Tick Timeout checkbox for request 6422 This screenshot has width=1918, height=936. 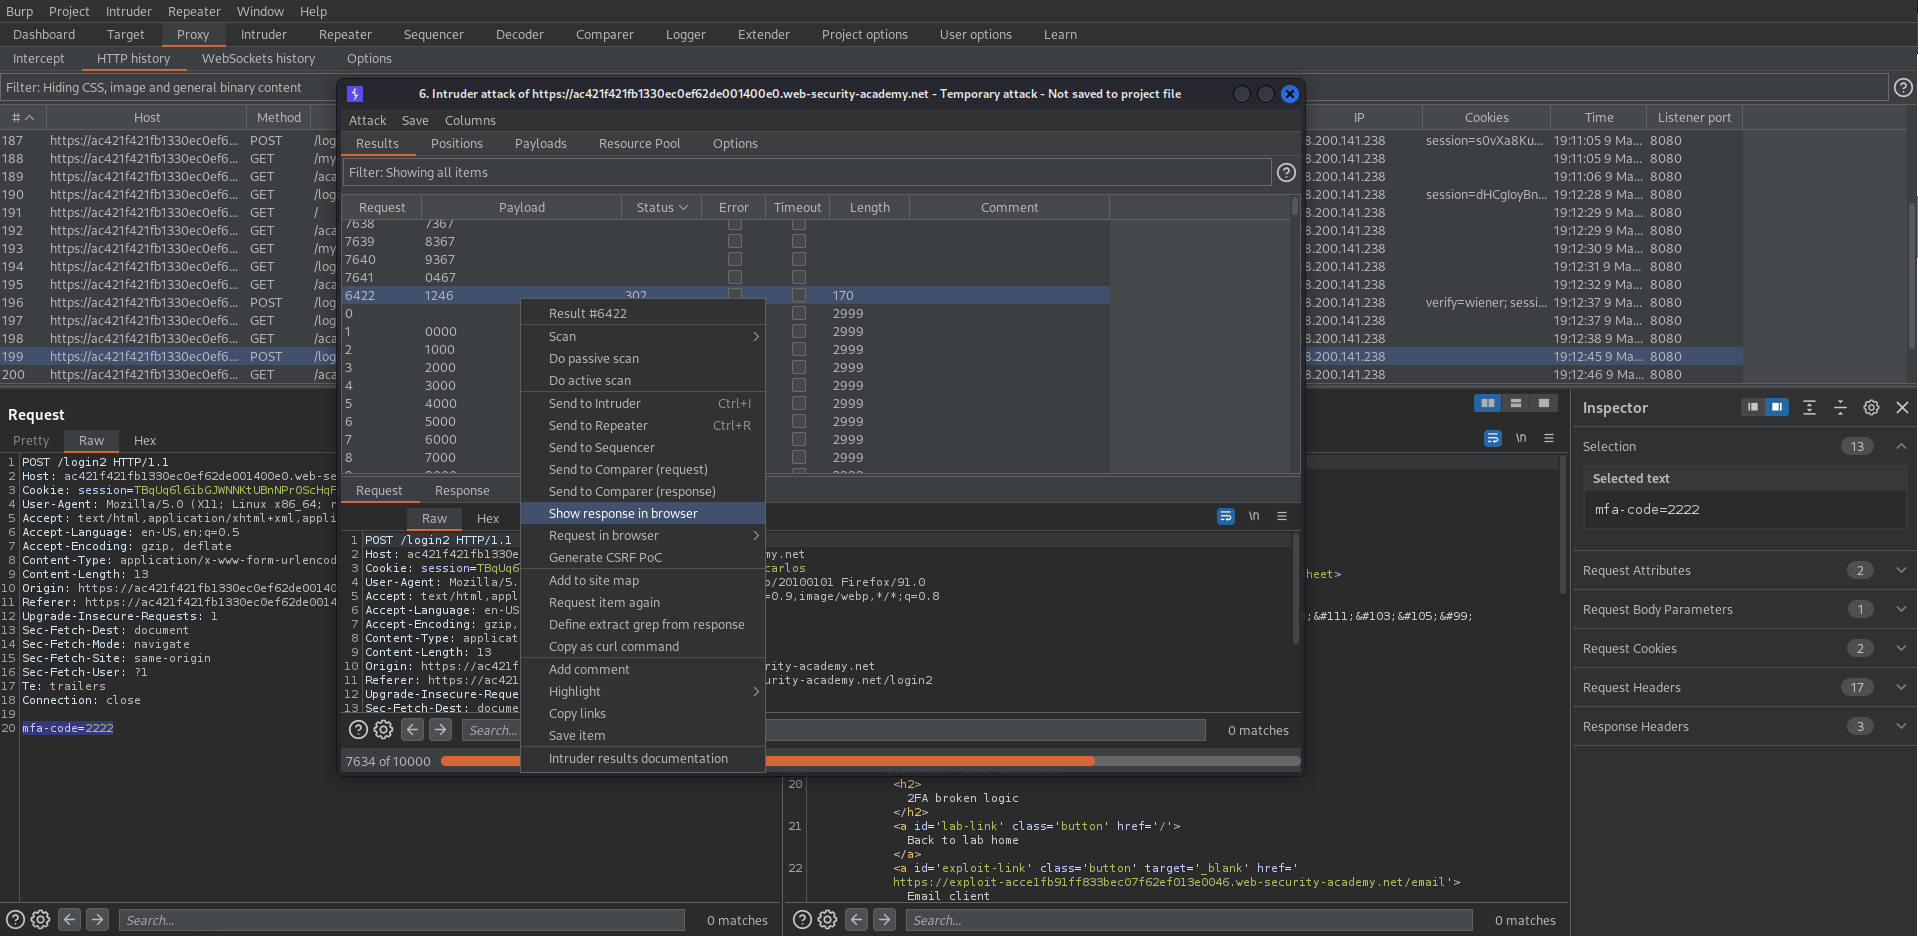pos(799,295)
